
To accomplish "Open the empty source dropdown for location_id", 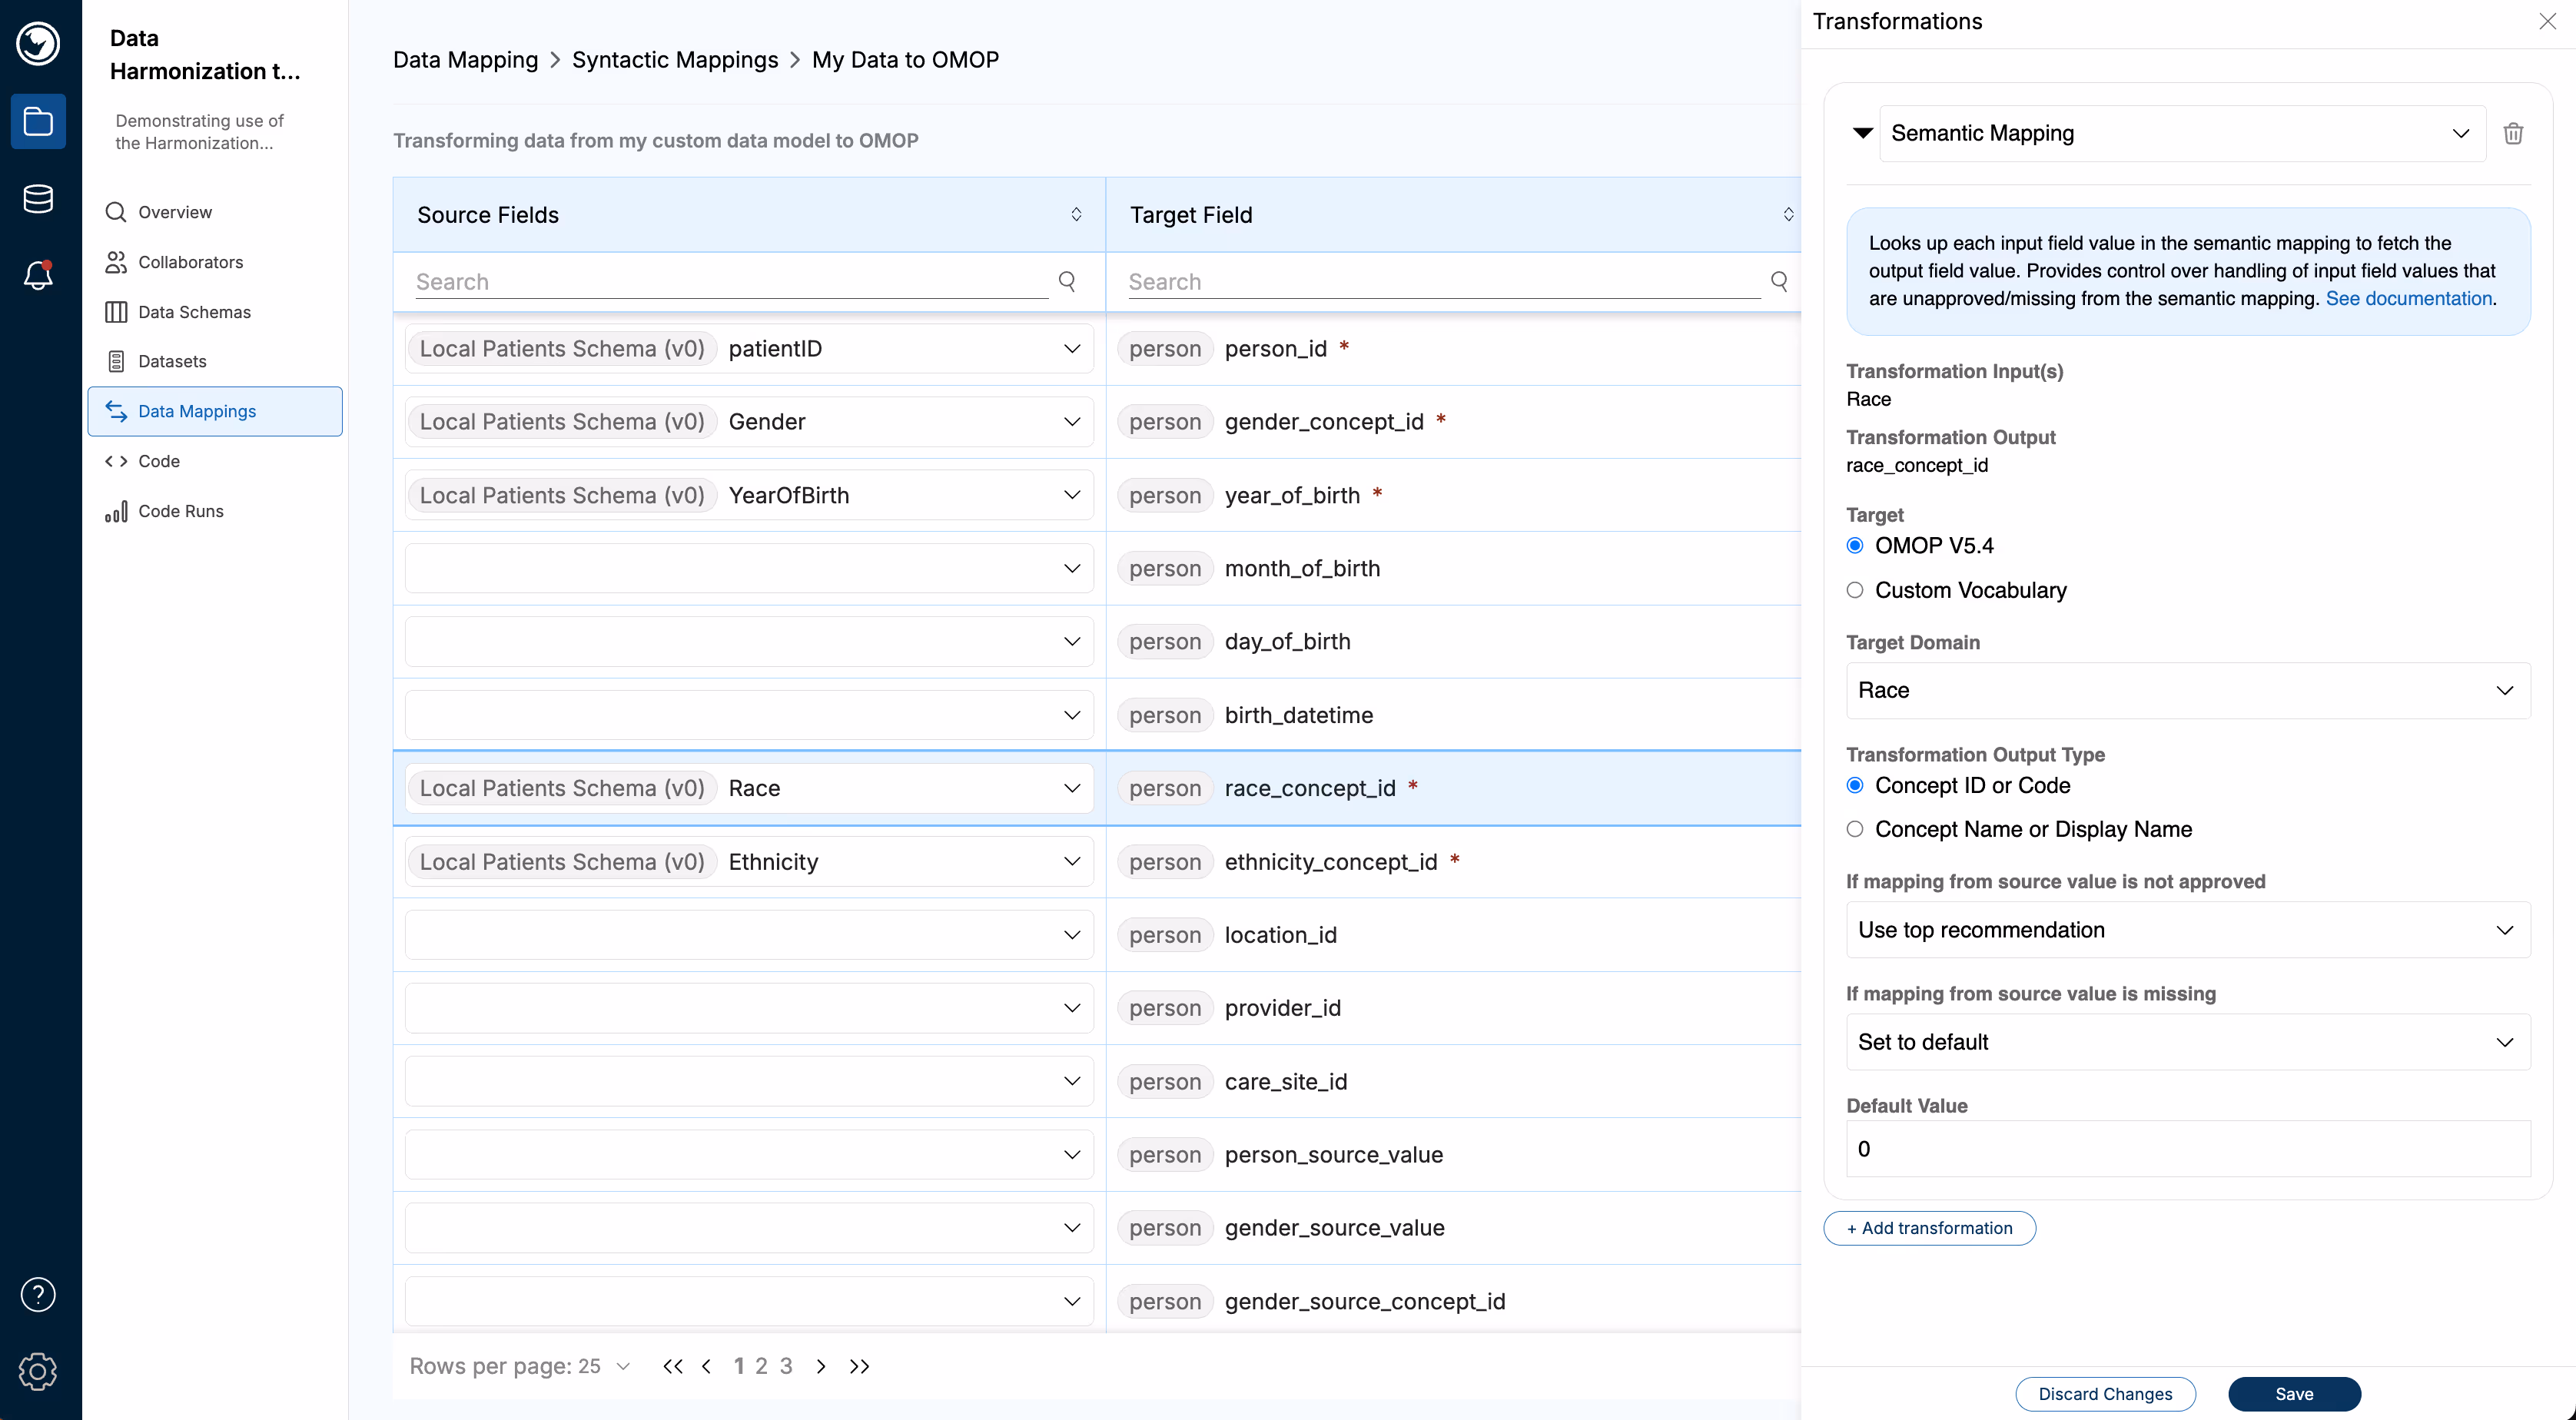I will click(x=749, y=935).
